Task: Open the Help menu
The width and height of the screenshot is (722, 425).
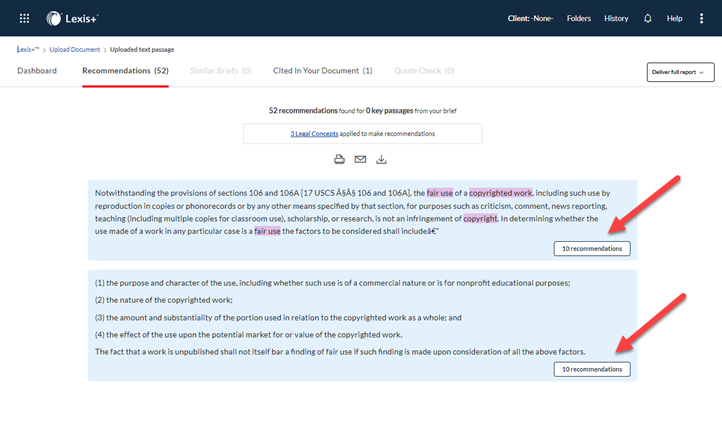Action: click(x=675, y=18)
